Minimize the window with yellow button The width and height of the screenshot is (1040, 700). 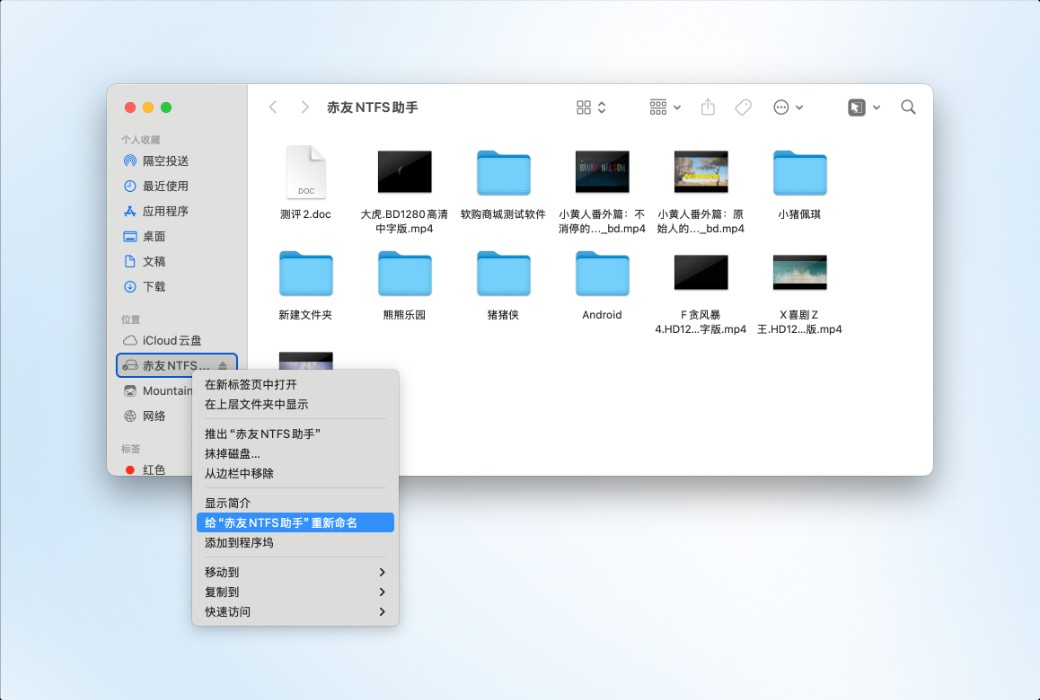pyautogui.click(x=148, y=107)
